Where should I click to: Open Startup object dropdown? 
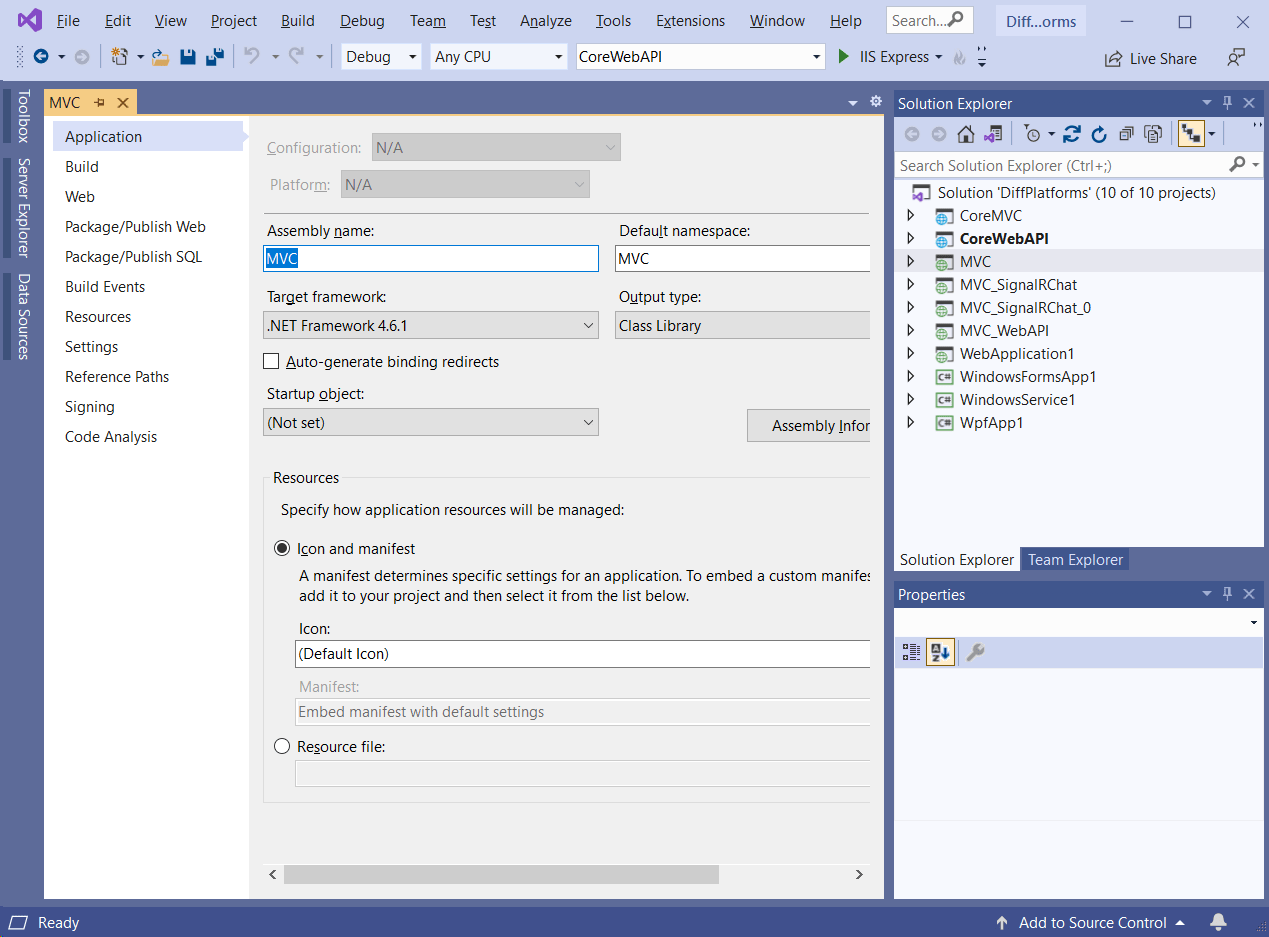pos(431,422)
